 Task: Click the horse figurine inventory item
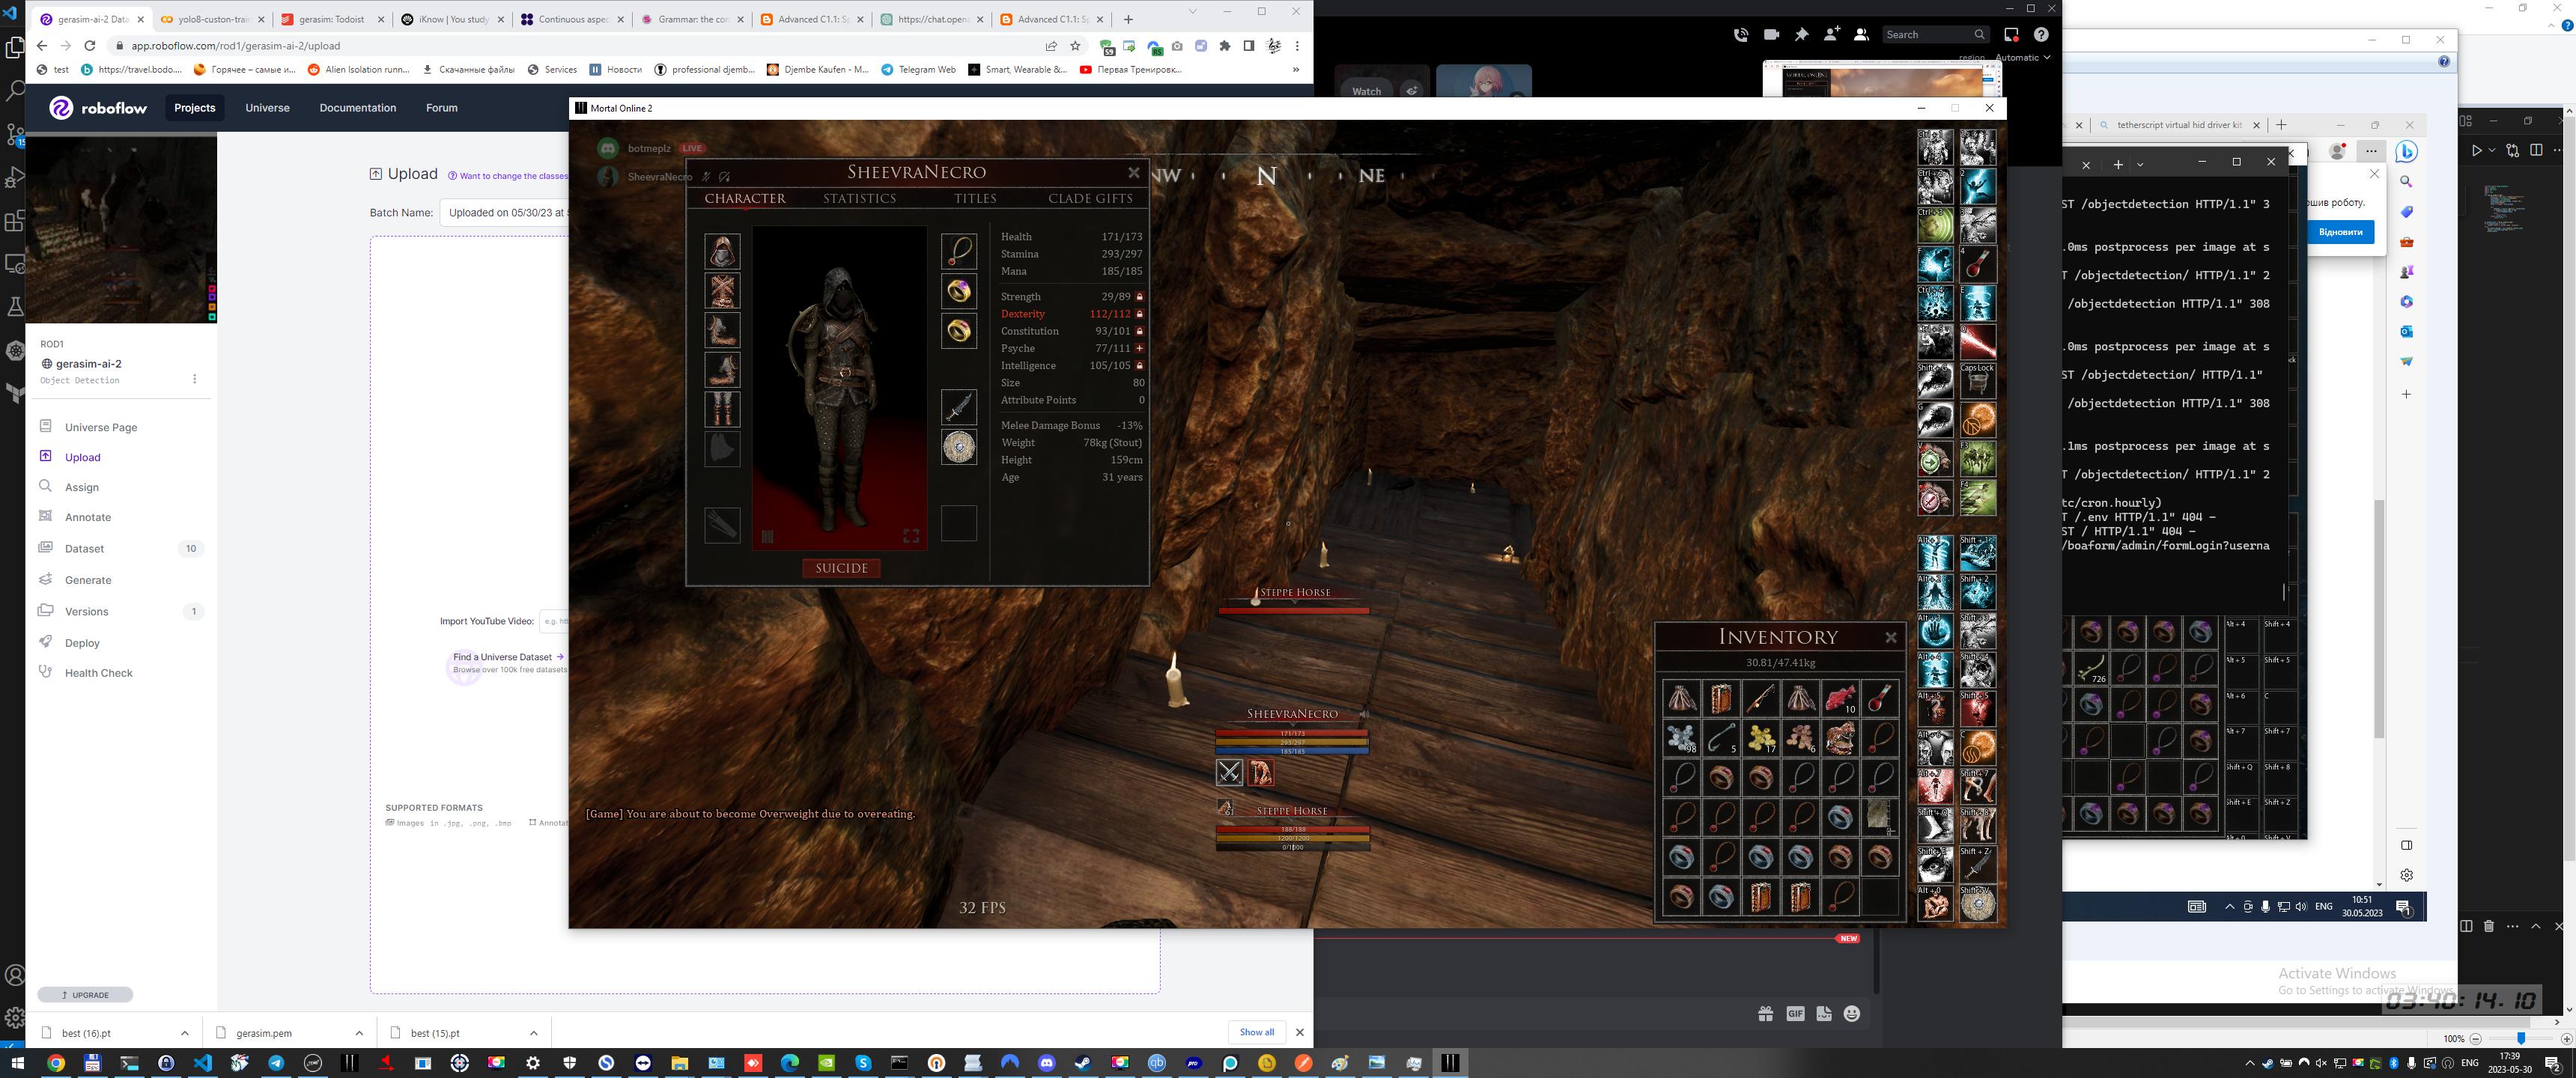pyautogui.click(x=1840, y=738)
